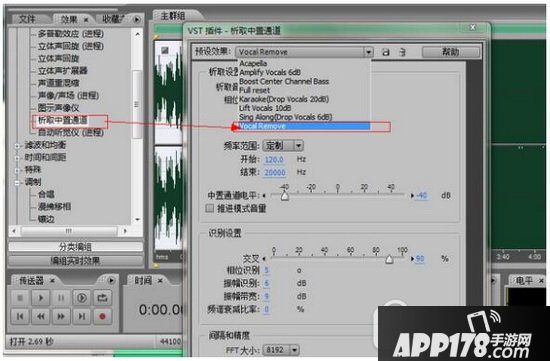
Task: Open the 传送器 panel options arrow
Action: (111, 280)
